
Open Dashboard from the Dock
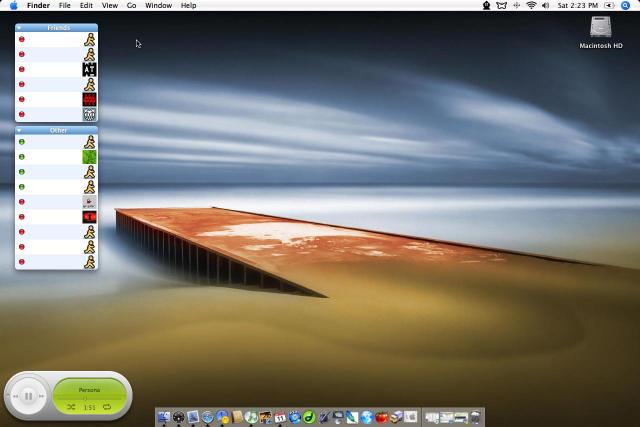coord(178,417)
